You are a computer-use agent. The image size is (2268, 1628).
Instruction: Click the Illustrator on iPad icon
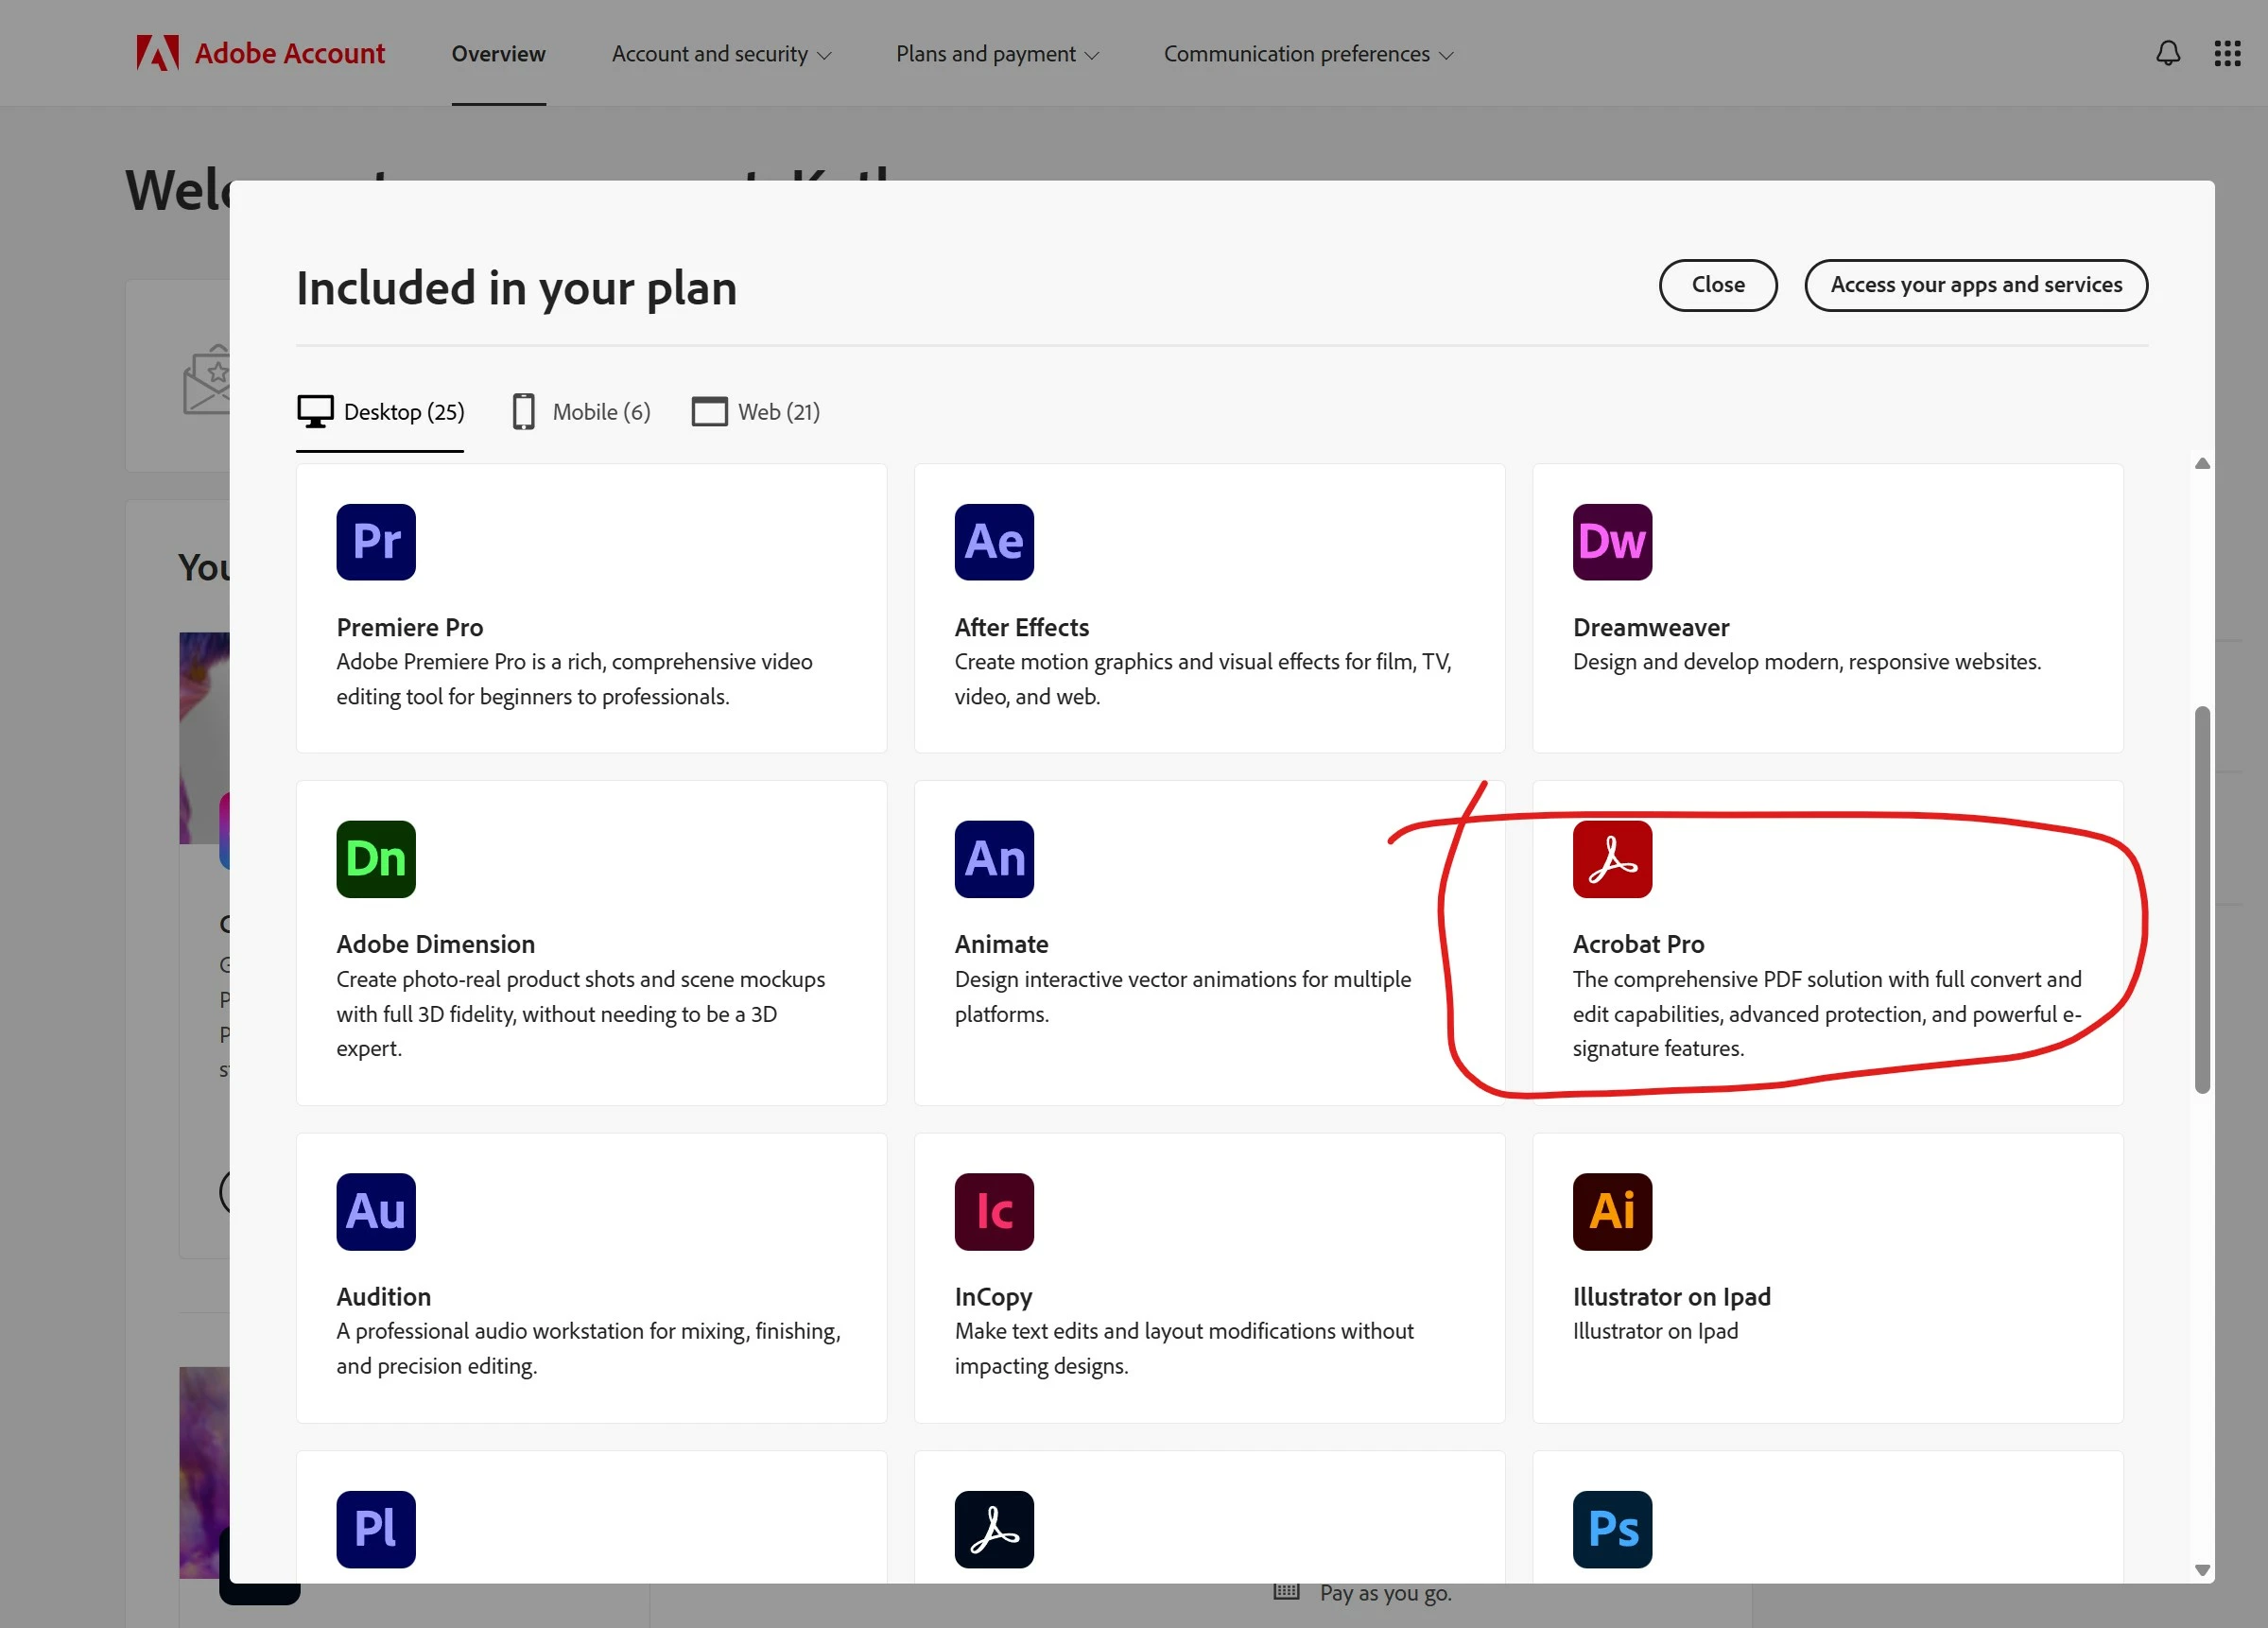pos(1612,1211)
